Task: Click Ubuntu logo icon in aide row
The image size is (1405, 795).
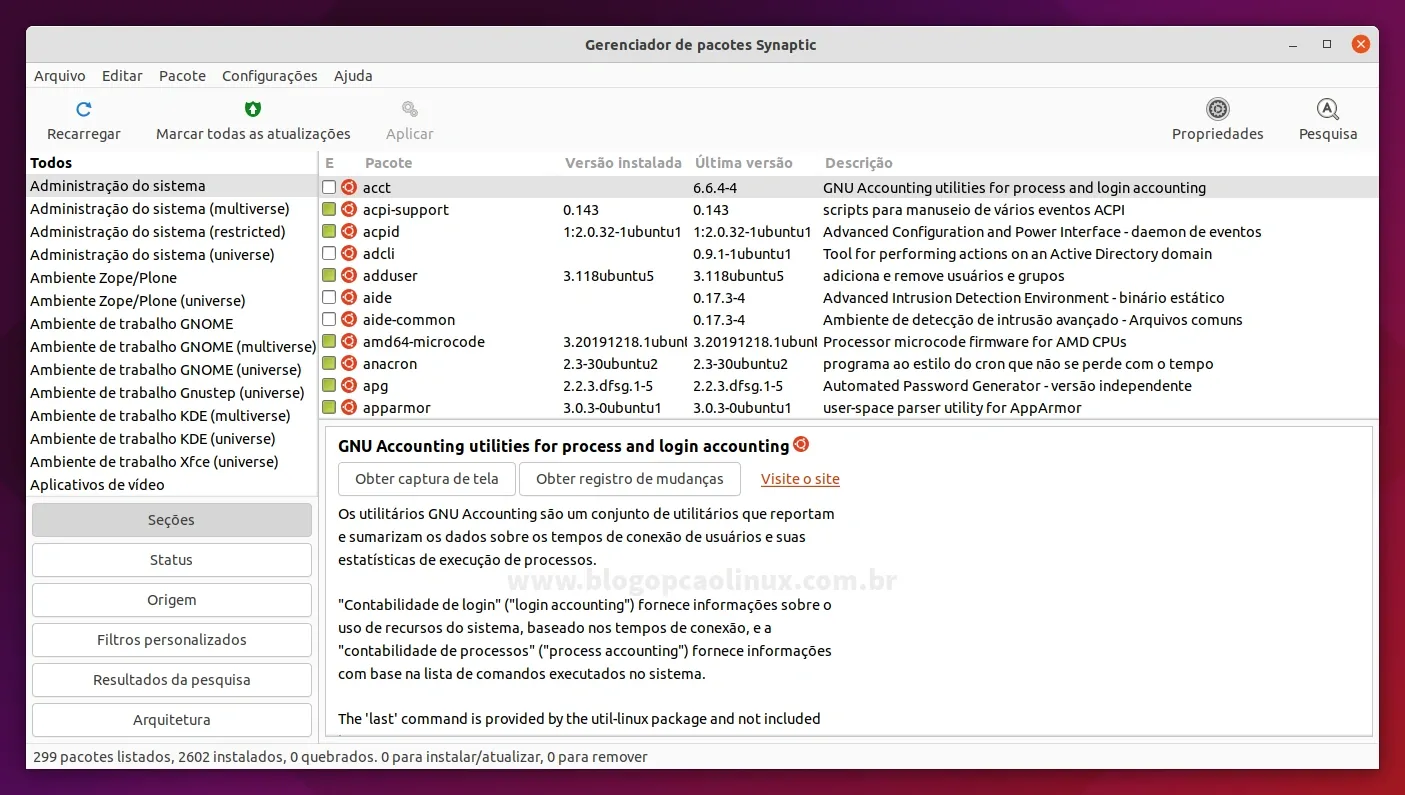Action: pos(349,297)
